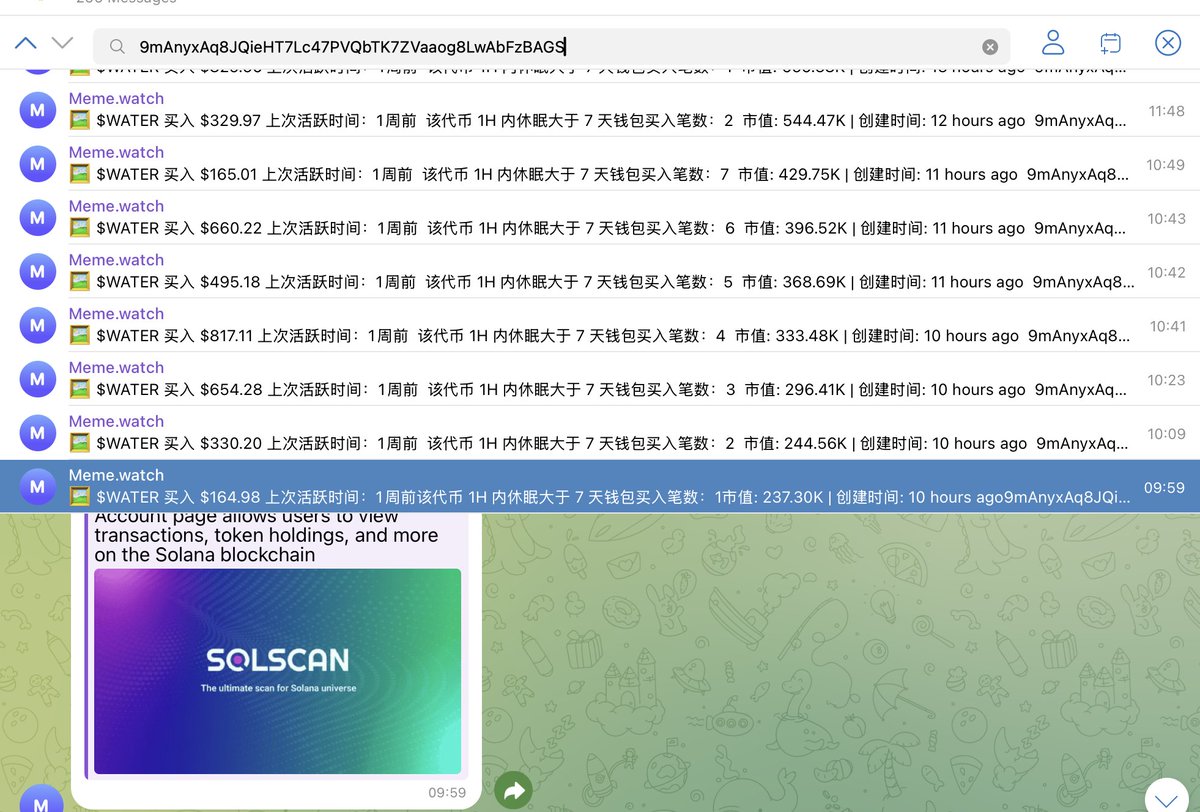Open the search by date calendar
Viewport: 1200px width, 812px height.
[x=1110, y=43]
